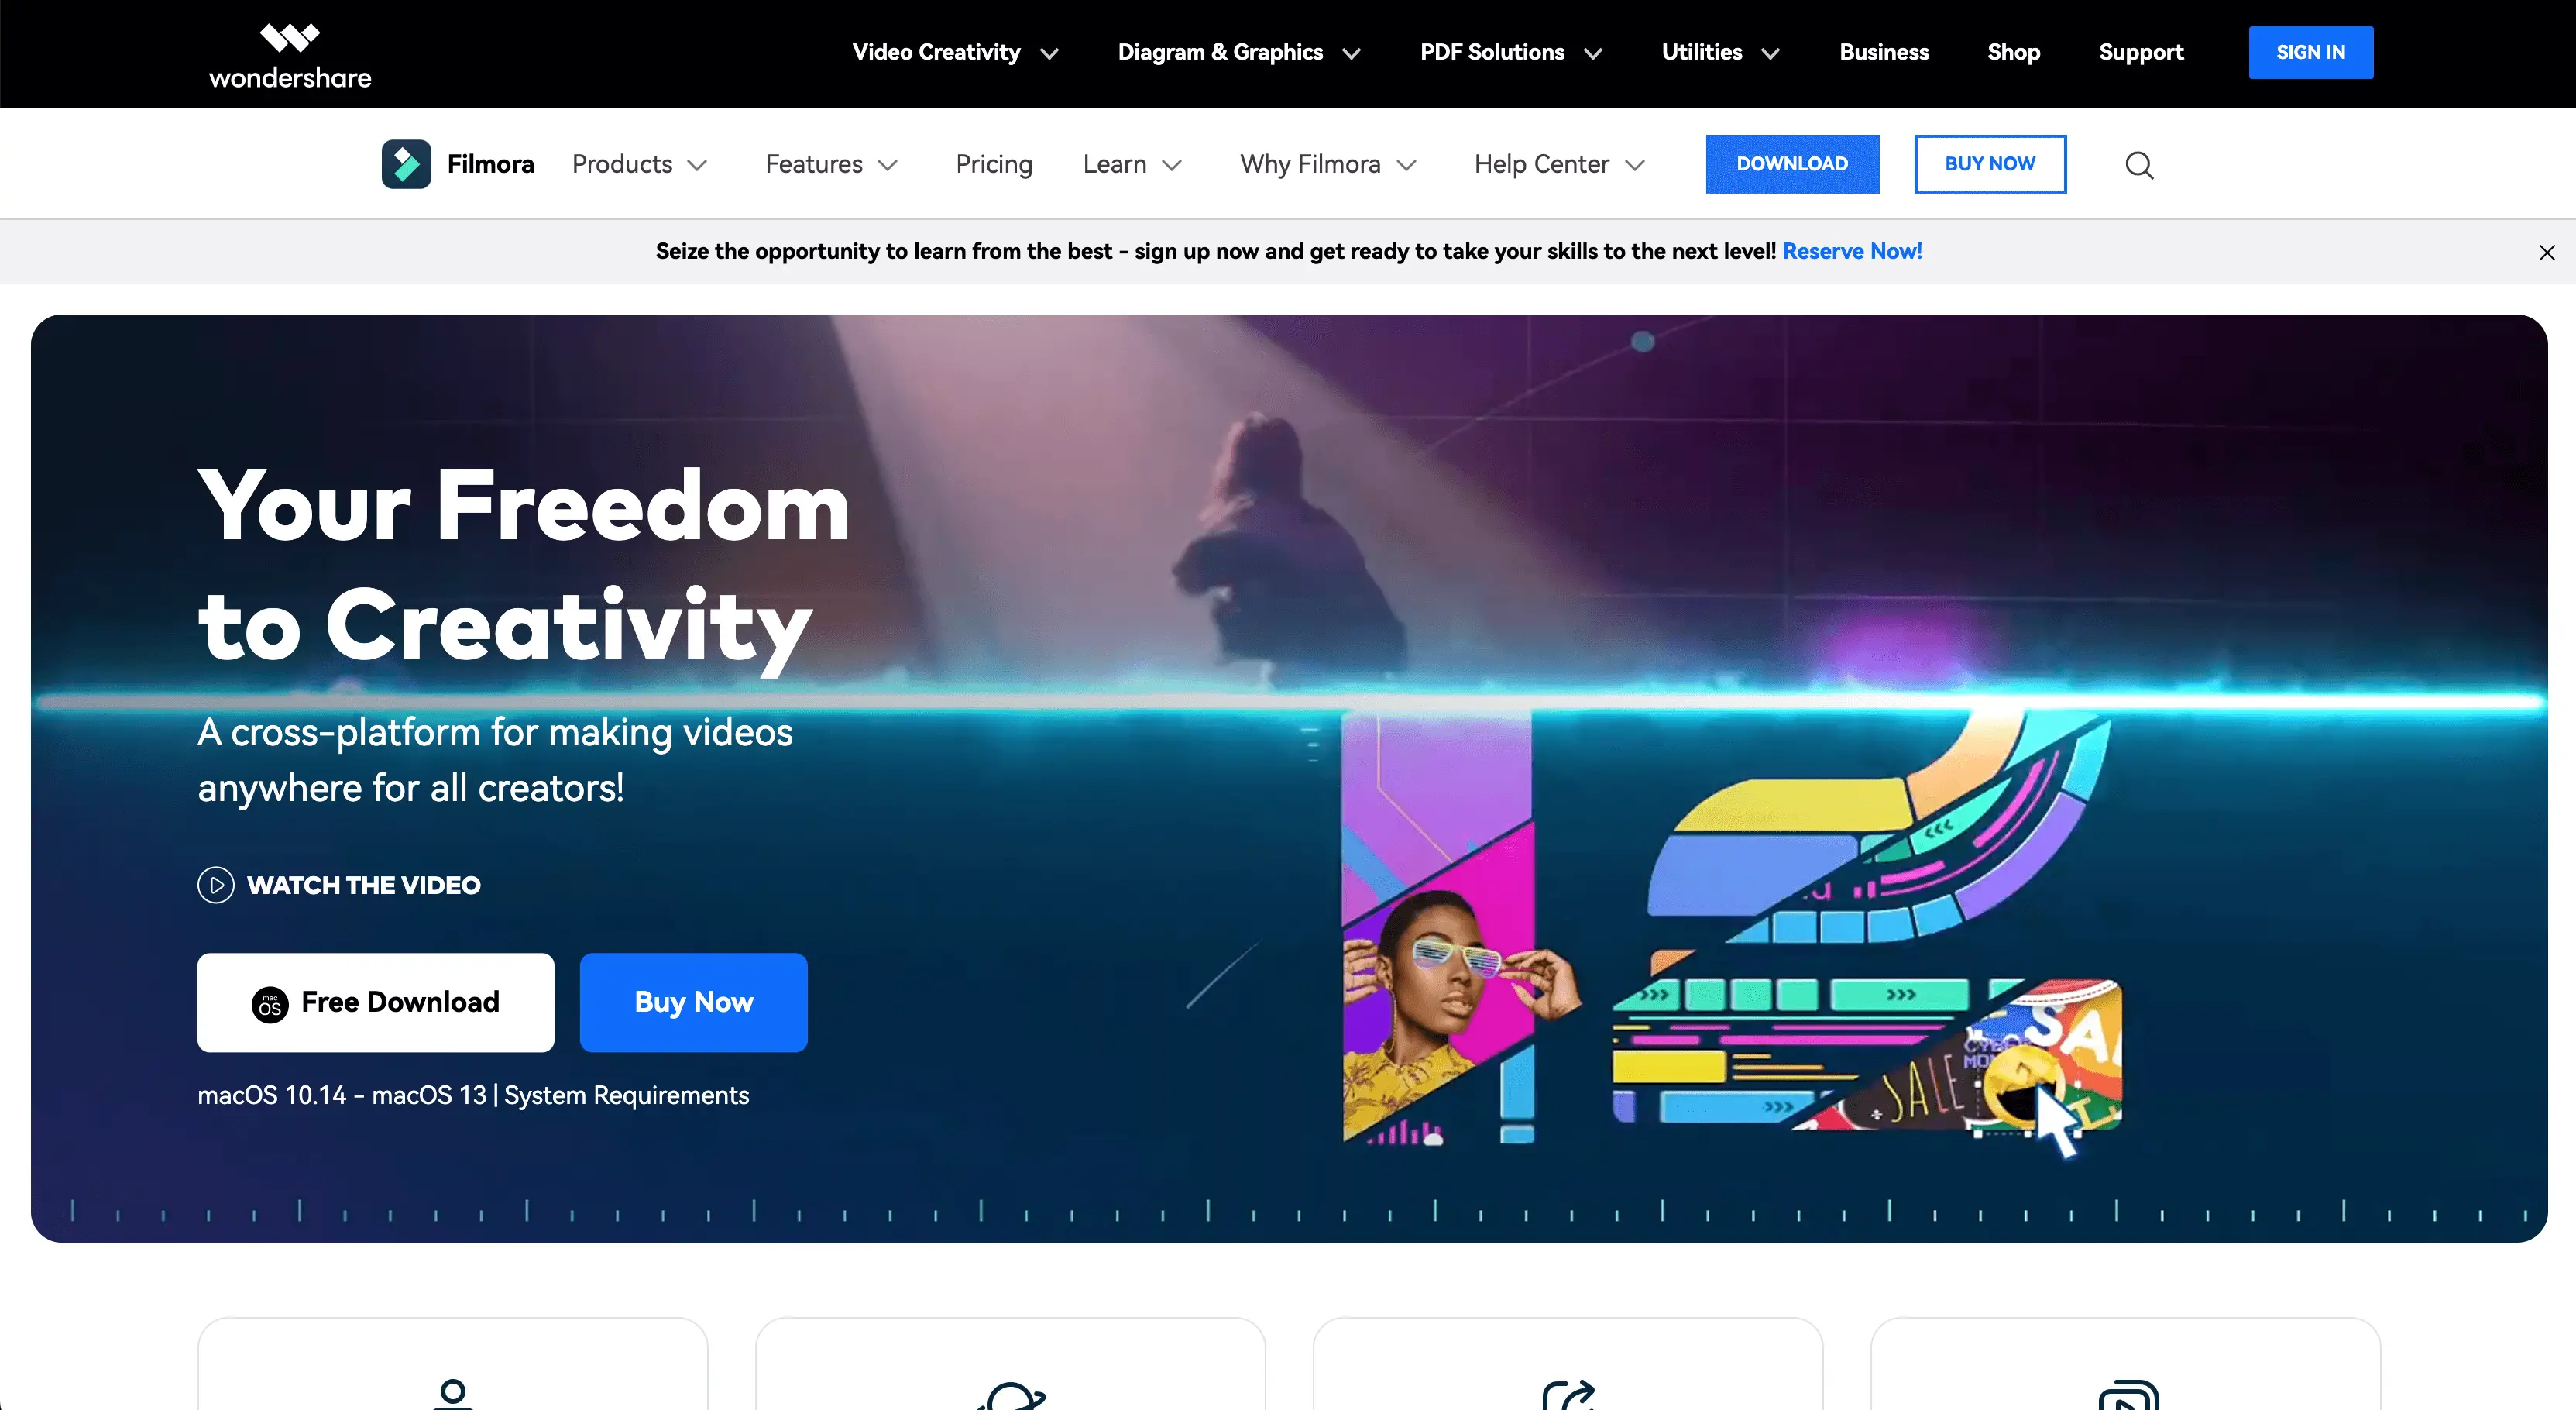Click the SIGN IN button

[2311, 52]
